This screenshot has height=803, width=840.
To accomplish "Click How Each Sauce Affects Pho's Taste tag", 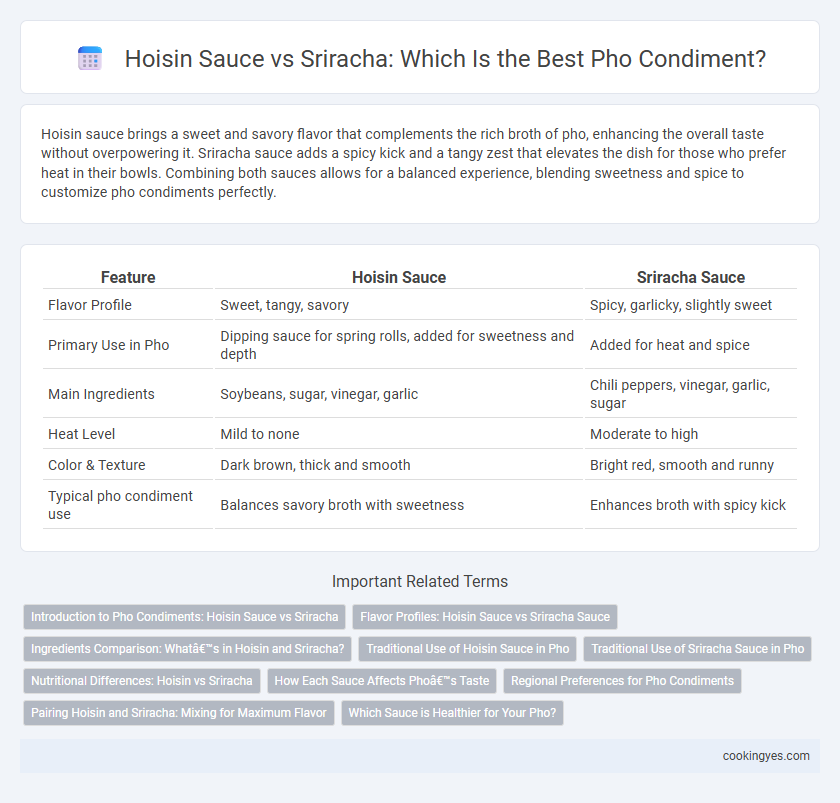I will click(382, 681).
